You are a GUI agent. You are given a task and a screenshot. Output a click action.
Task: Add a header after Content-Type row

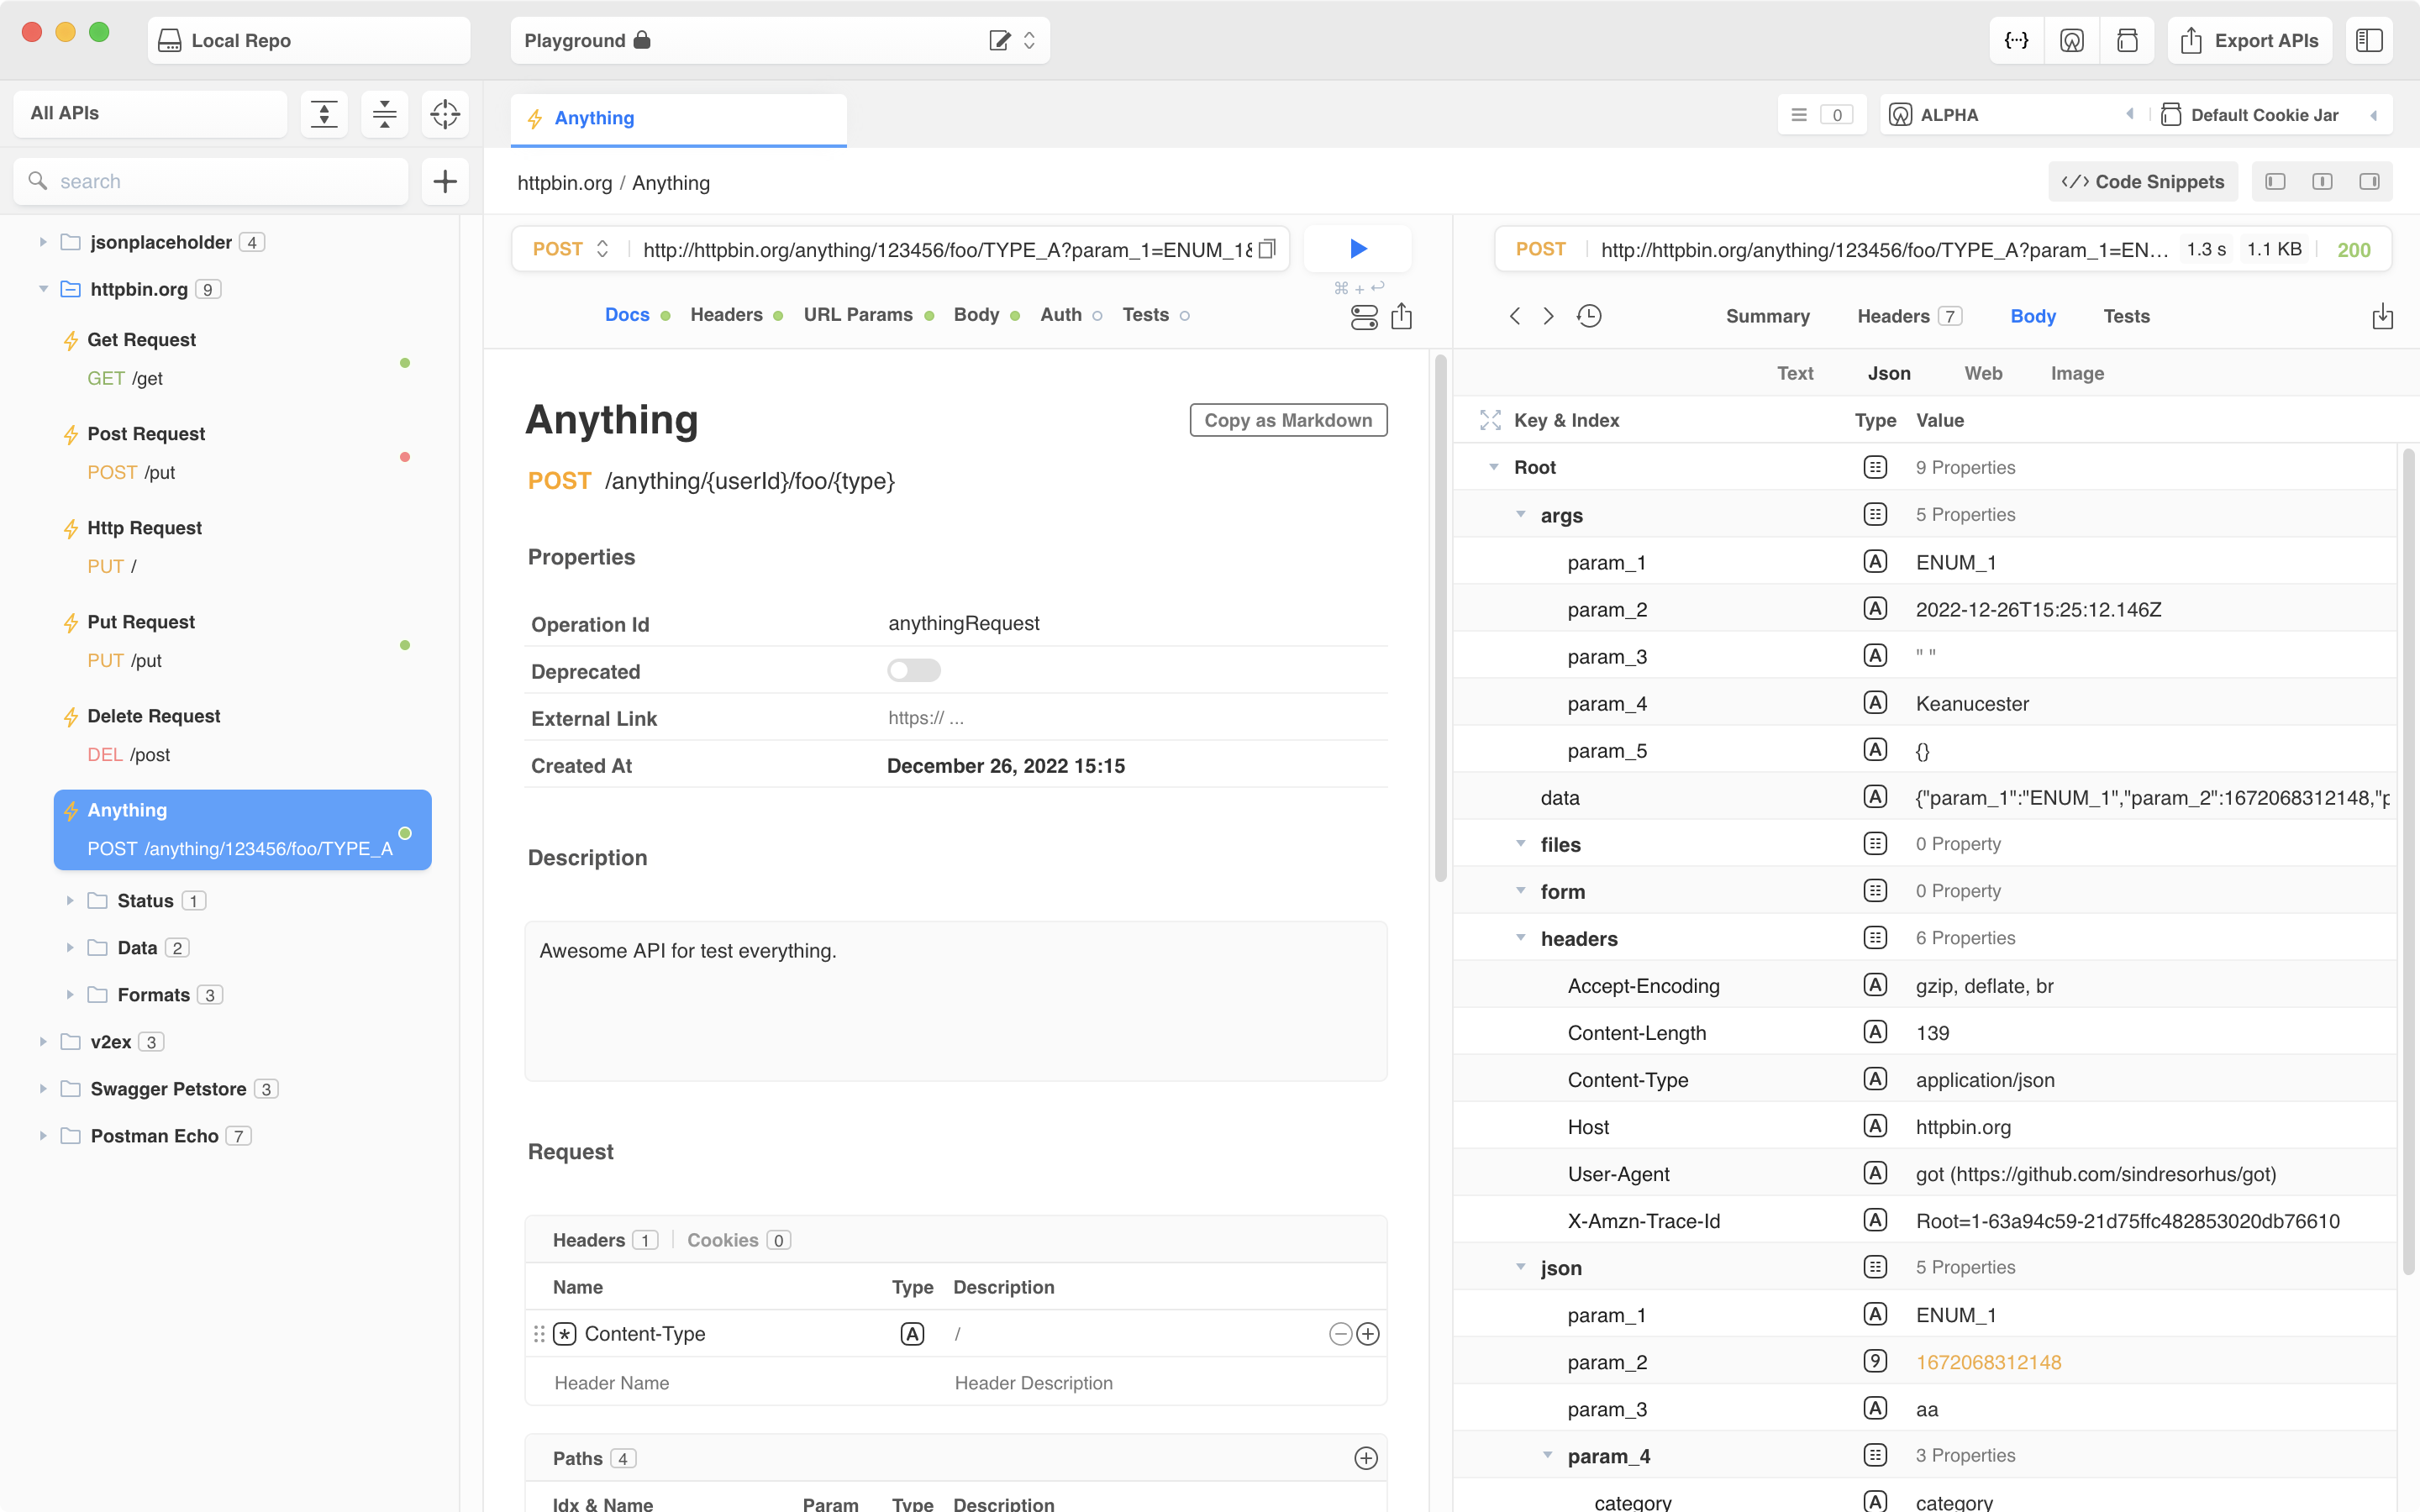point(1368,1334)
